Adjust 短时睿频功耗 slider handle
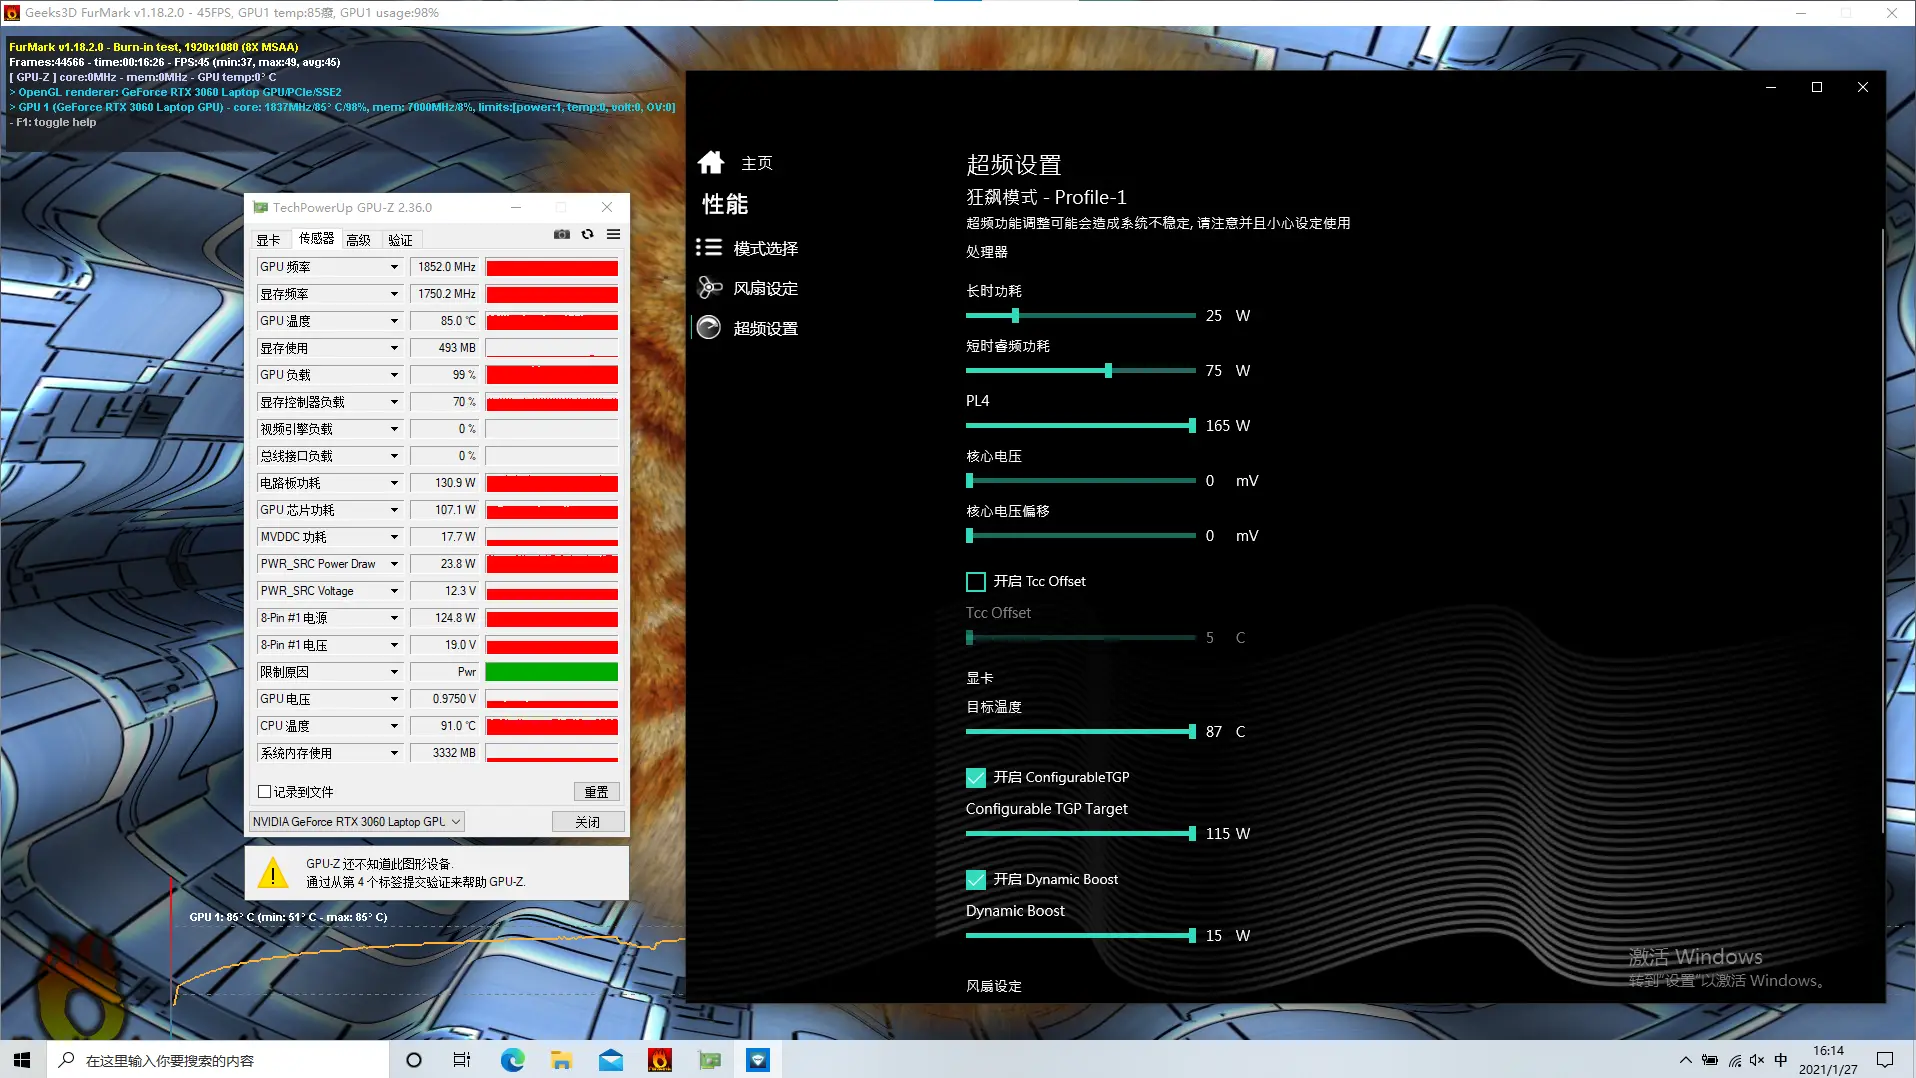The height and width of the screenshot is (1078, 1916). pyautogui.click(x=1108, y=371)
